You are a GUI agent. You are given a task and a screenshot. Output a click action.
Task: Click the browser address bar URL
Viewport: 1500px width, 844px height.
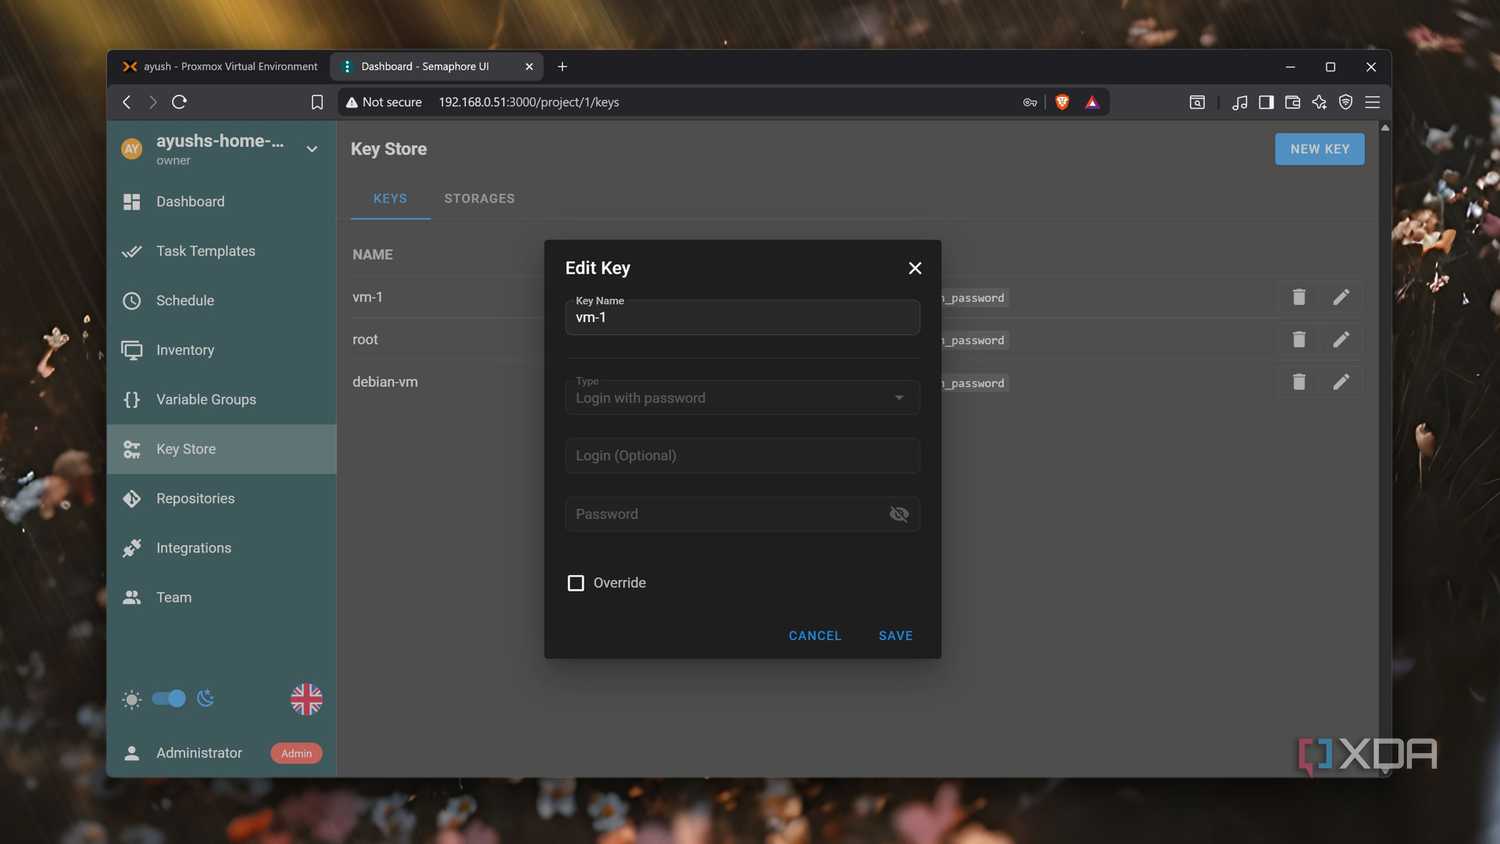(529, 102)
